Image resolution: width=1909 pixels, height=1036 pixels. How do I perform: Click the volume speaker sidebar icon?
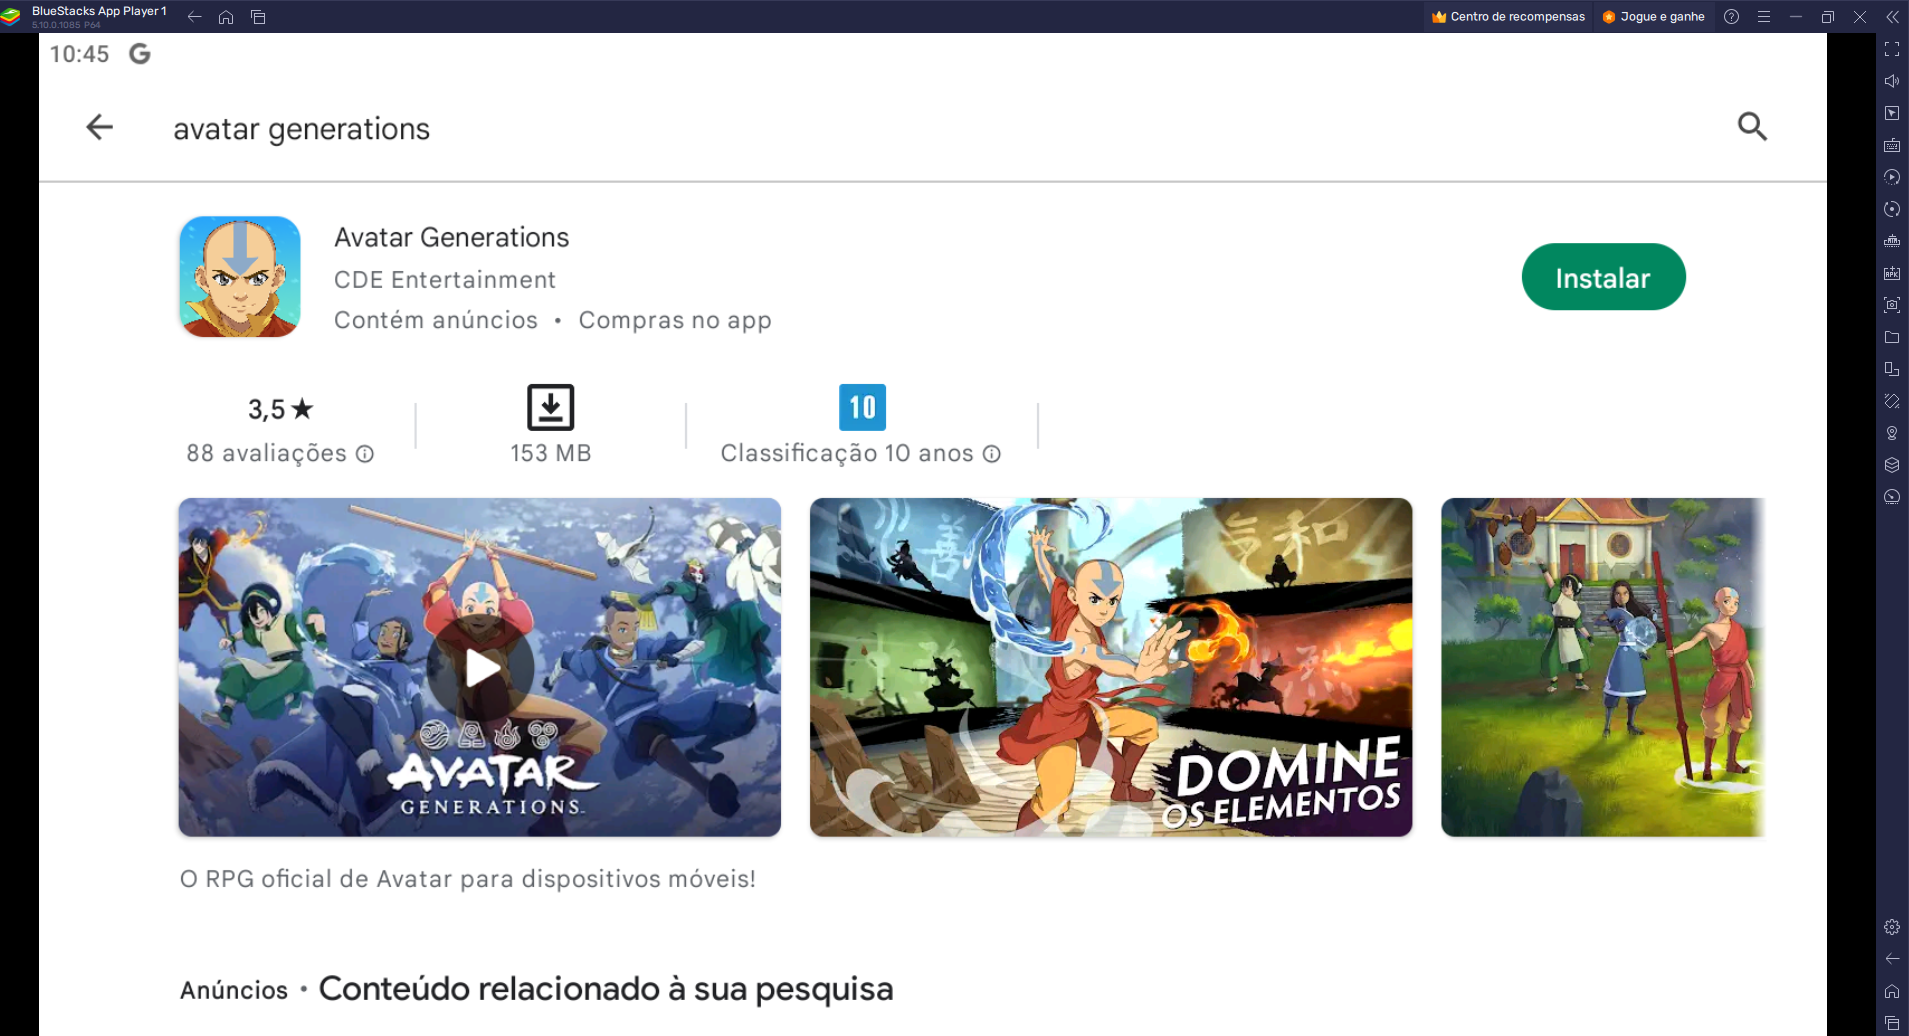(x=1892, y=81)
